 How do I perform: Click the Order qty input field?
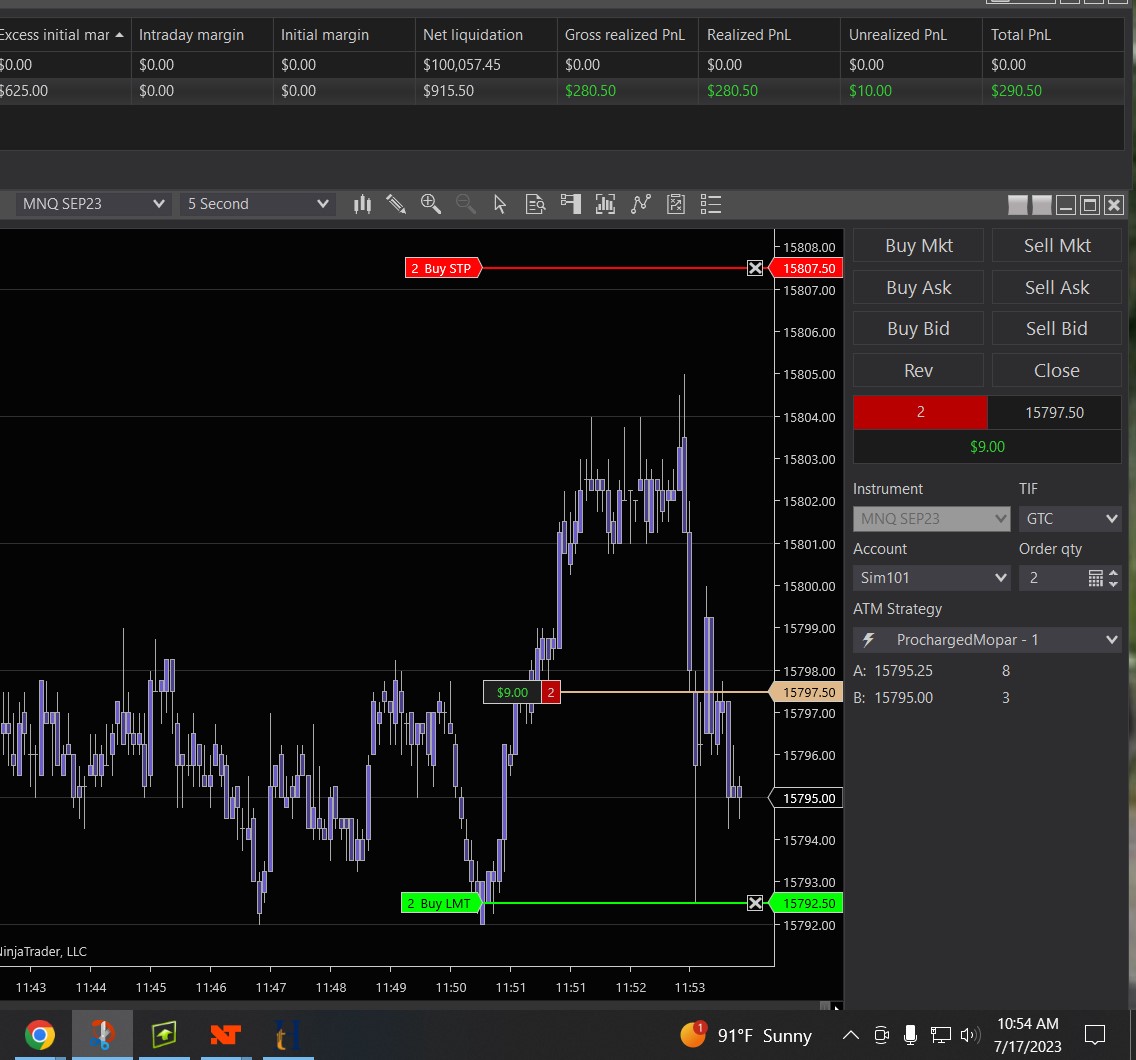click(1050, 578)
